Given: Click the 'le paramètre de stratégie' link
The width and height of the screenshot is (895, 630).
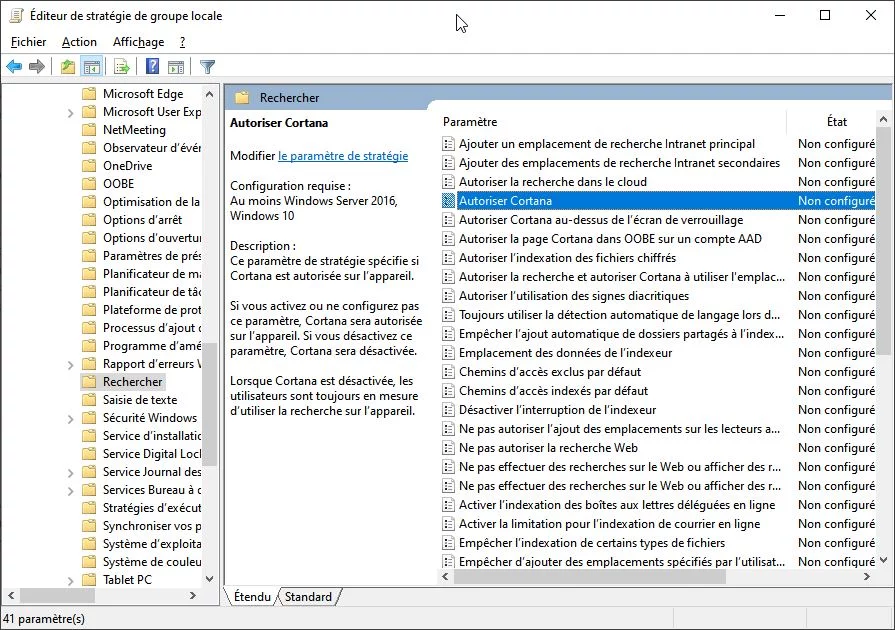Looking at the screenshot, I should pos(343,156).
